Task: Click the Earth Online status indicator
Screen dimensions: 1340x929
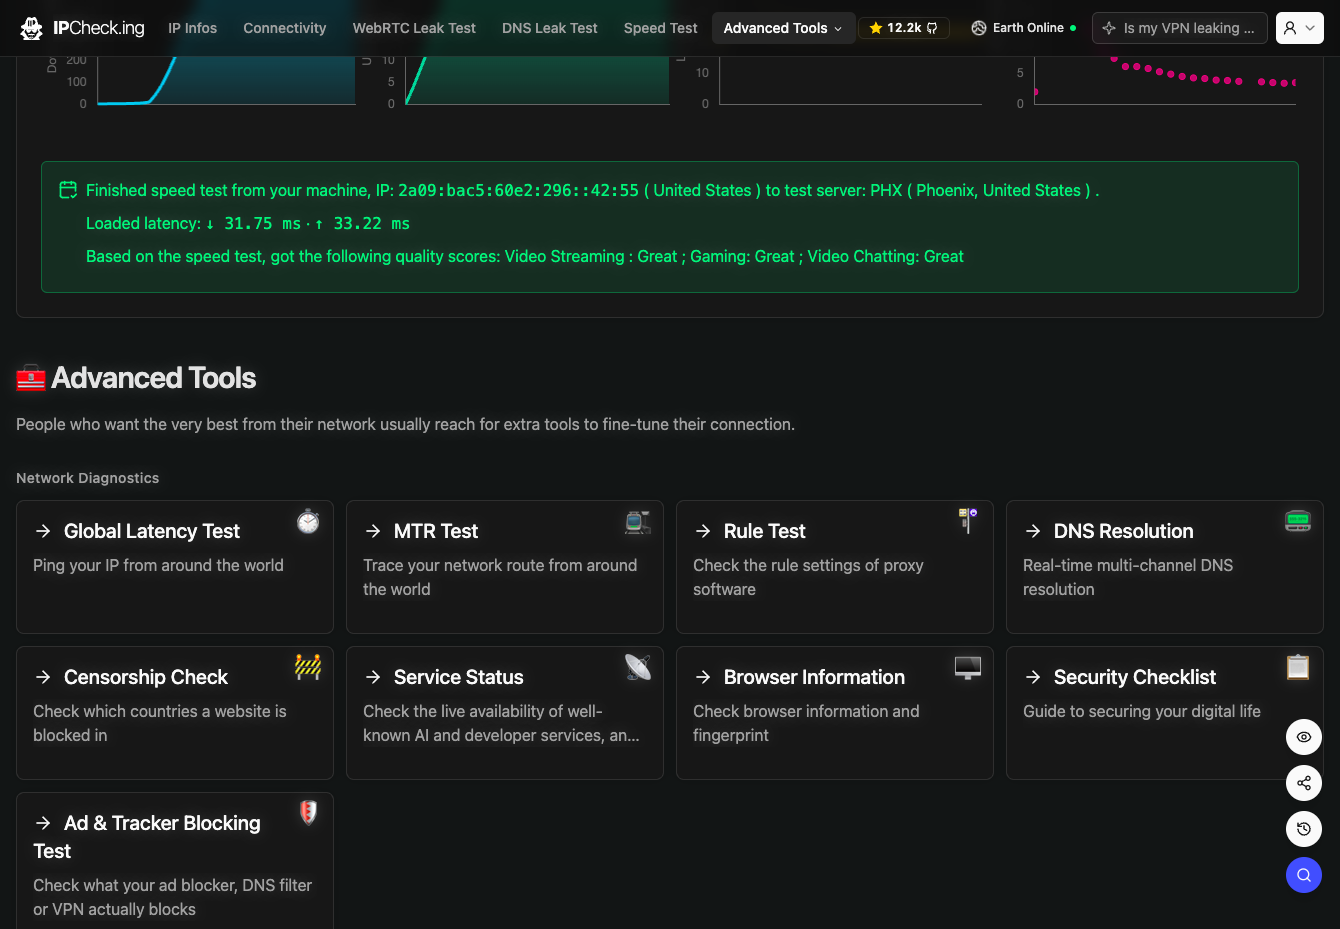Action: (1024, 28)
